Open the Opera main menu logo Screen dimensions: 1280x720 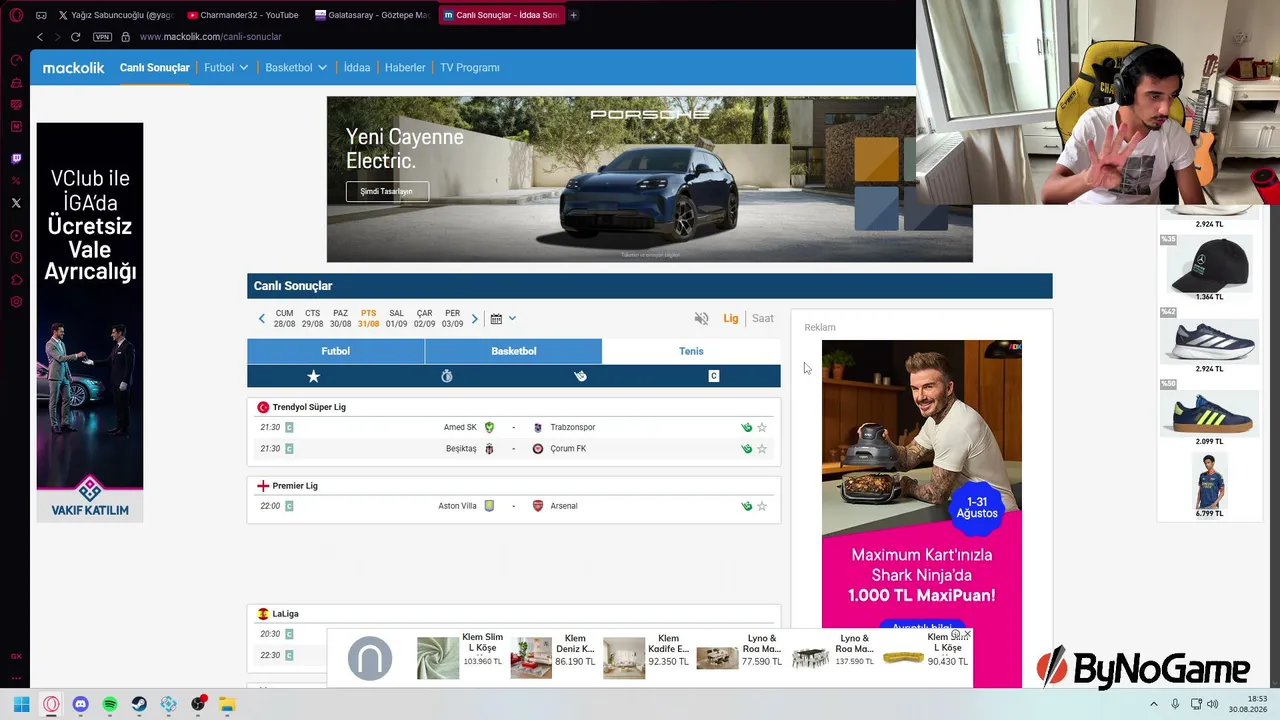click(x=16, y=15)
